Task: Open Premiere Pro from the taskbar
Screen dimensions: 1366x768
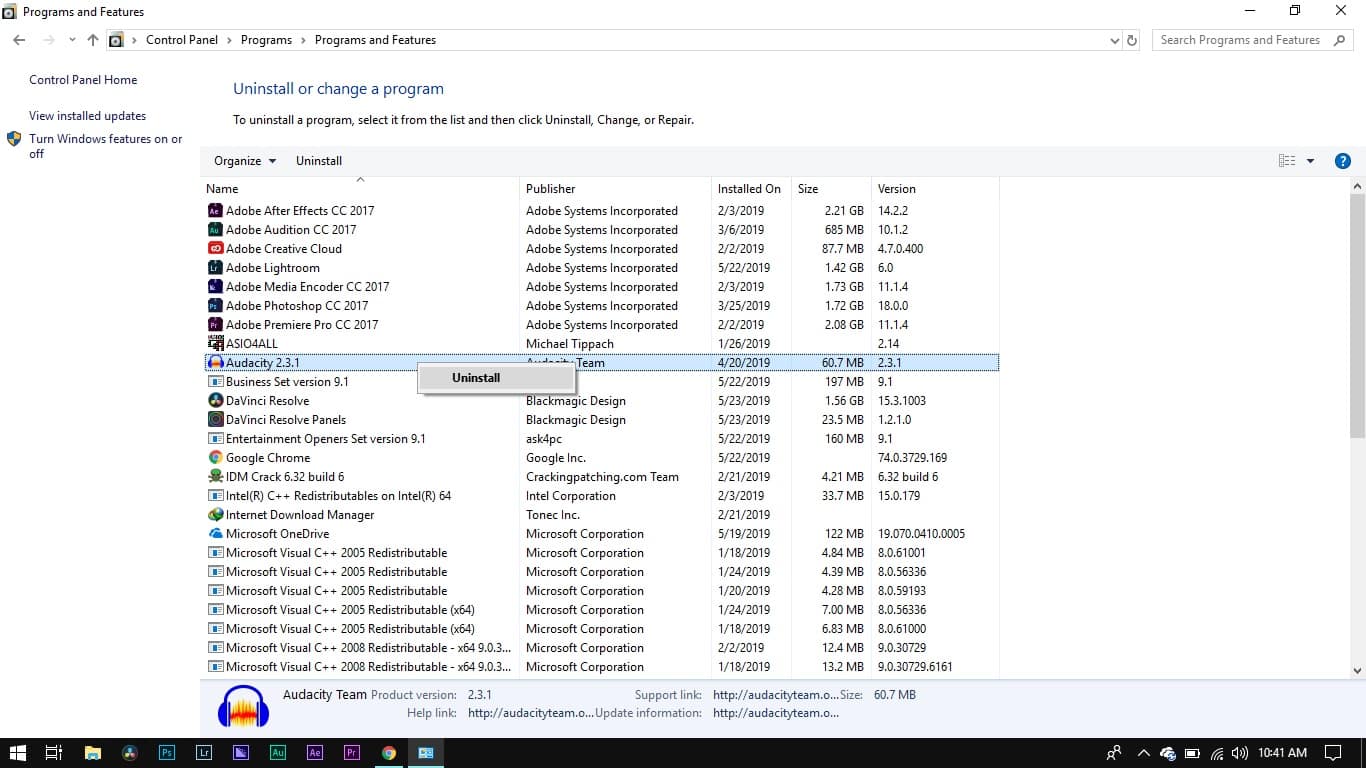Action: pos(352,753)
